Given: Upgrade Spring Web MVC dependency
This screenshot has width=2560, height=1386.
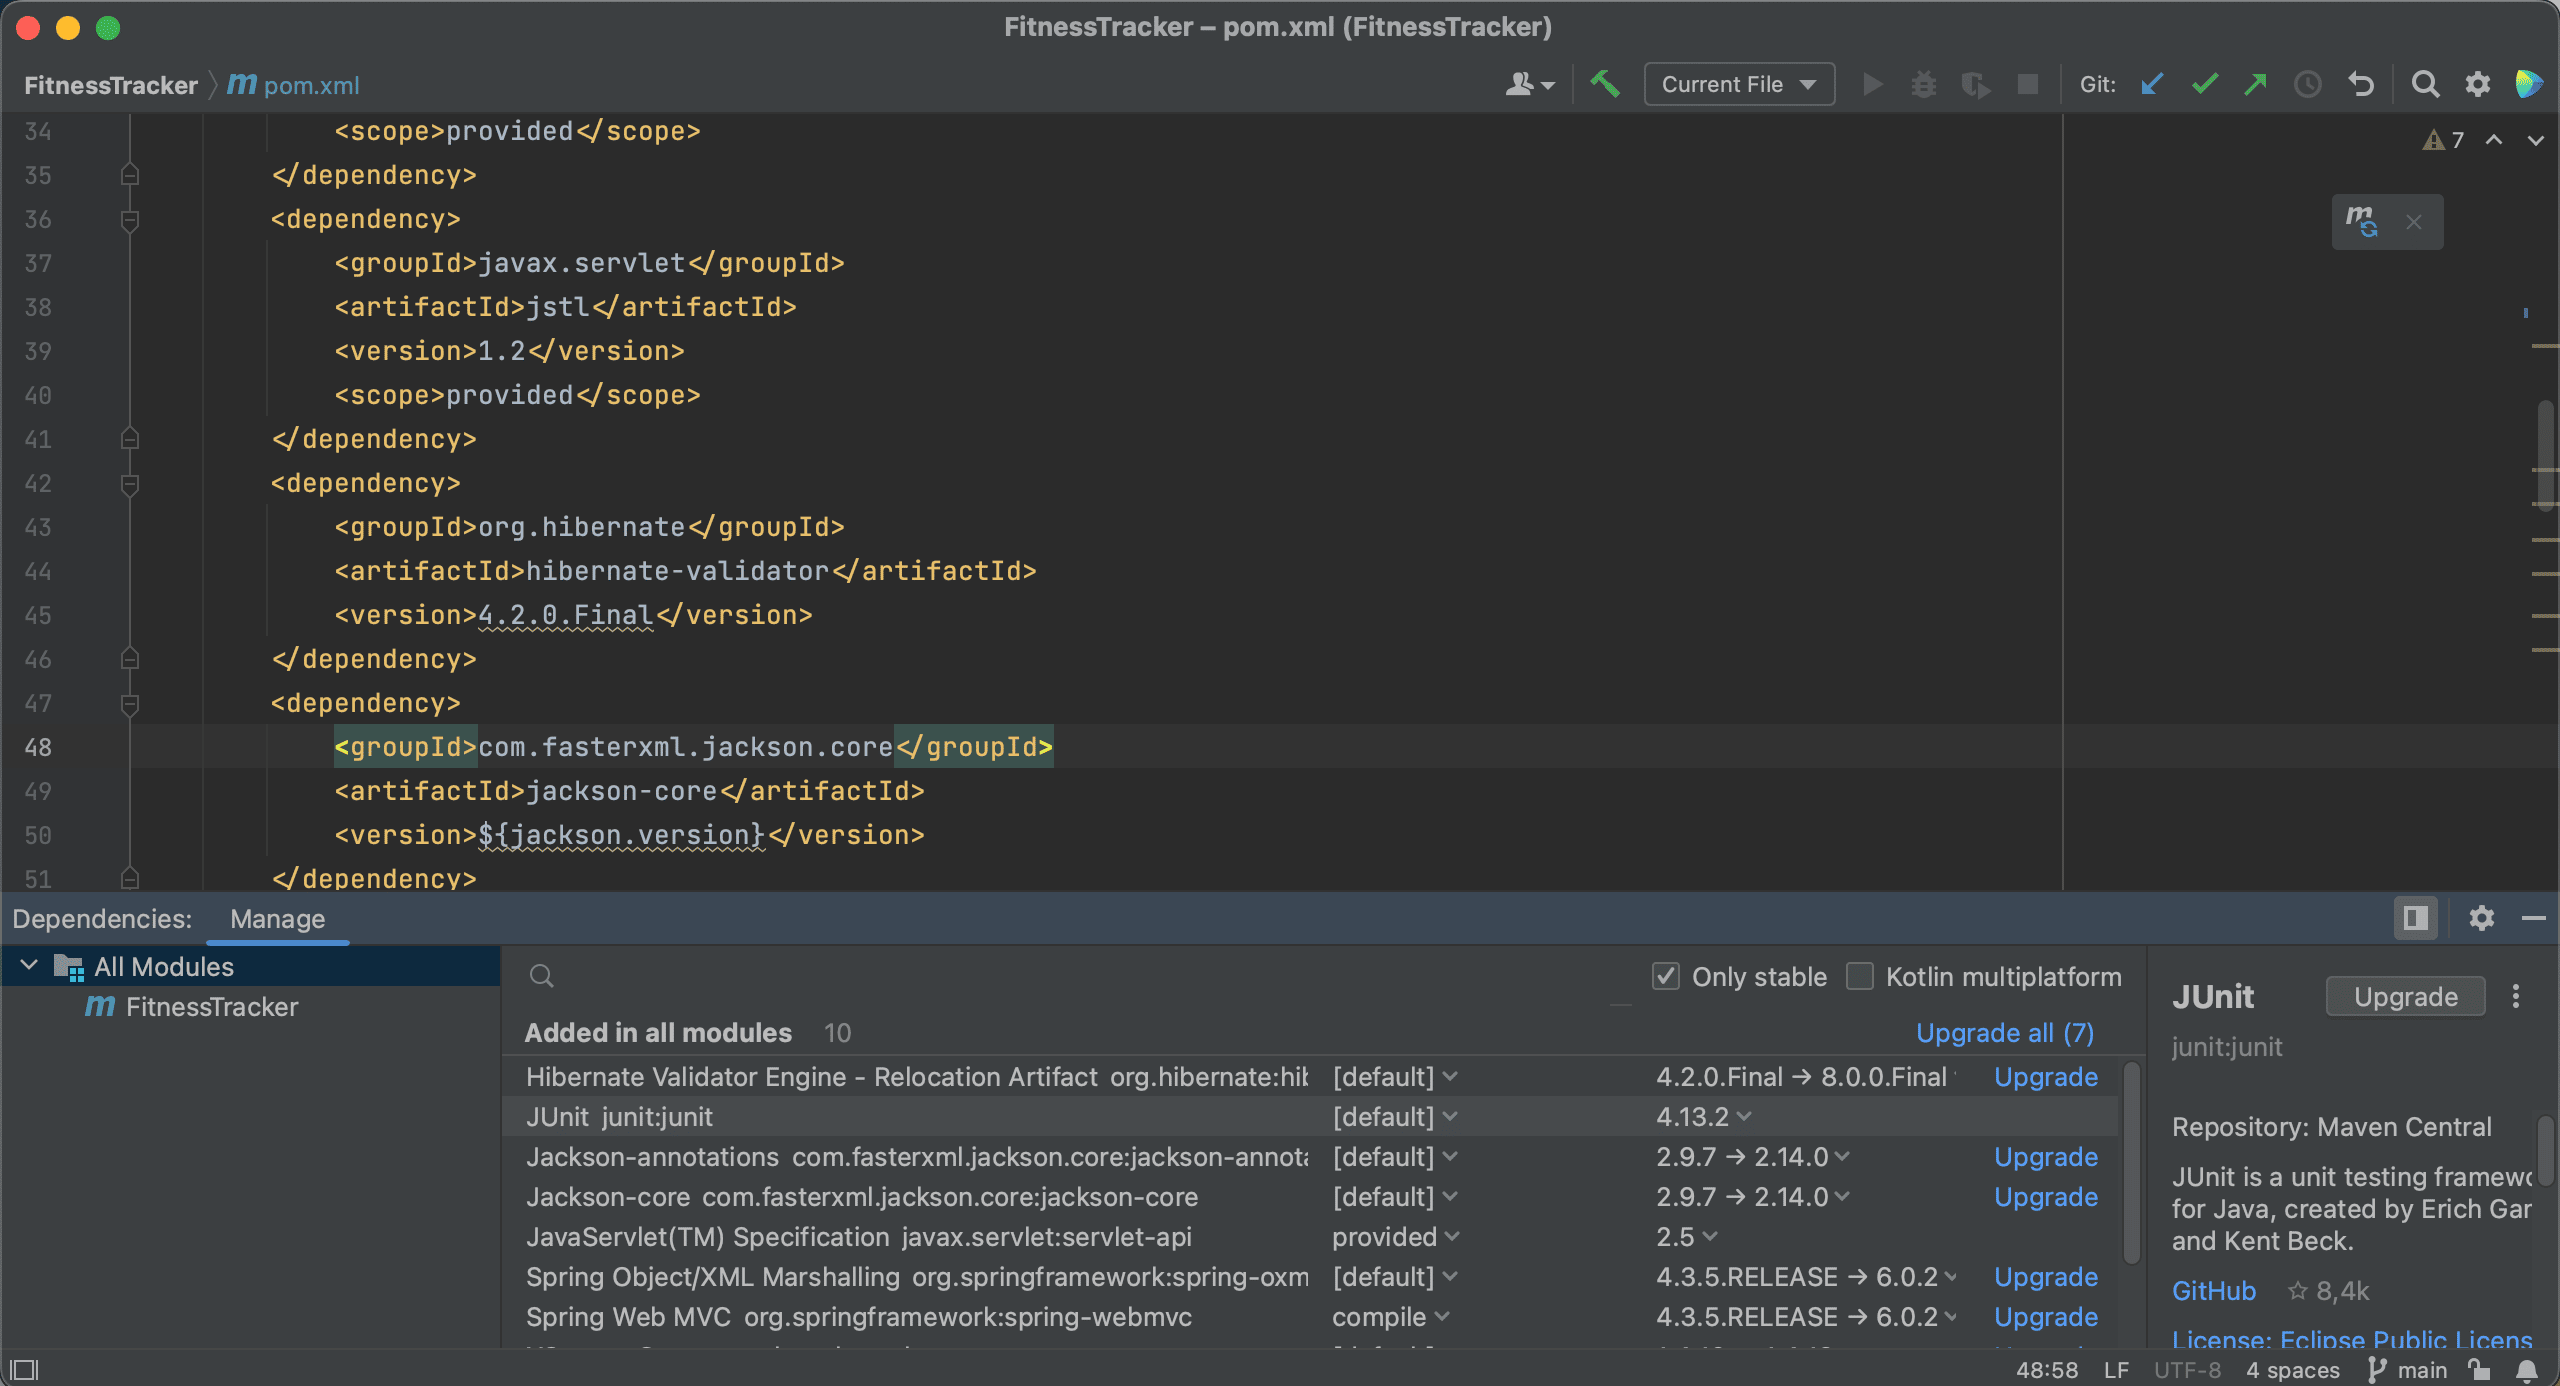Looking at the screenshot, I should (2046, 1317).
